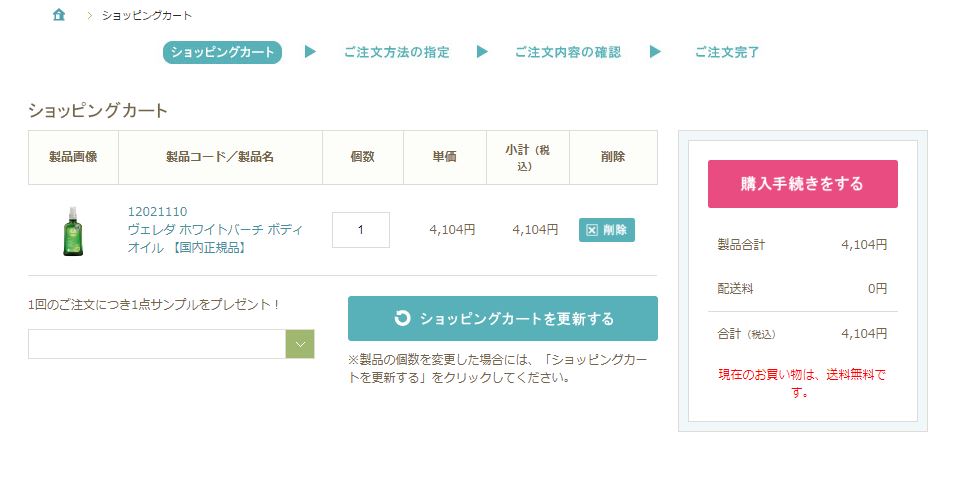Open ヴェレダ ホワイトバーチ ボディオイル product link

click(215, 239)
